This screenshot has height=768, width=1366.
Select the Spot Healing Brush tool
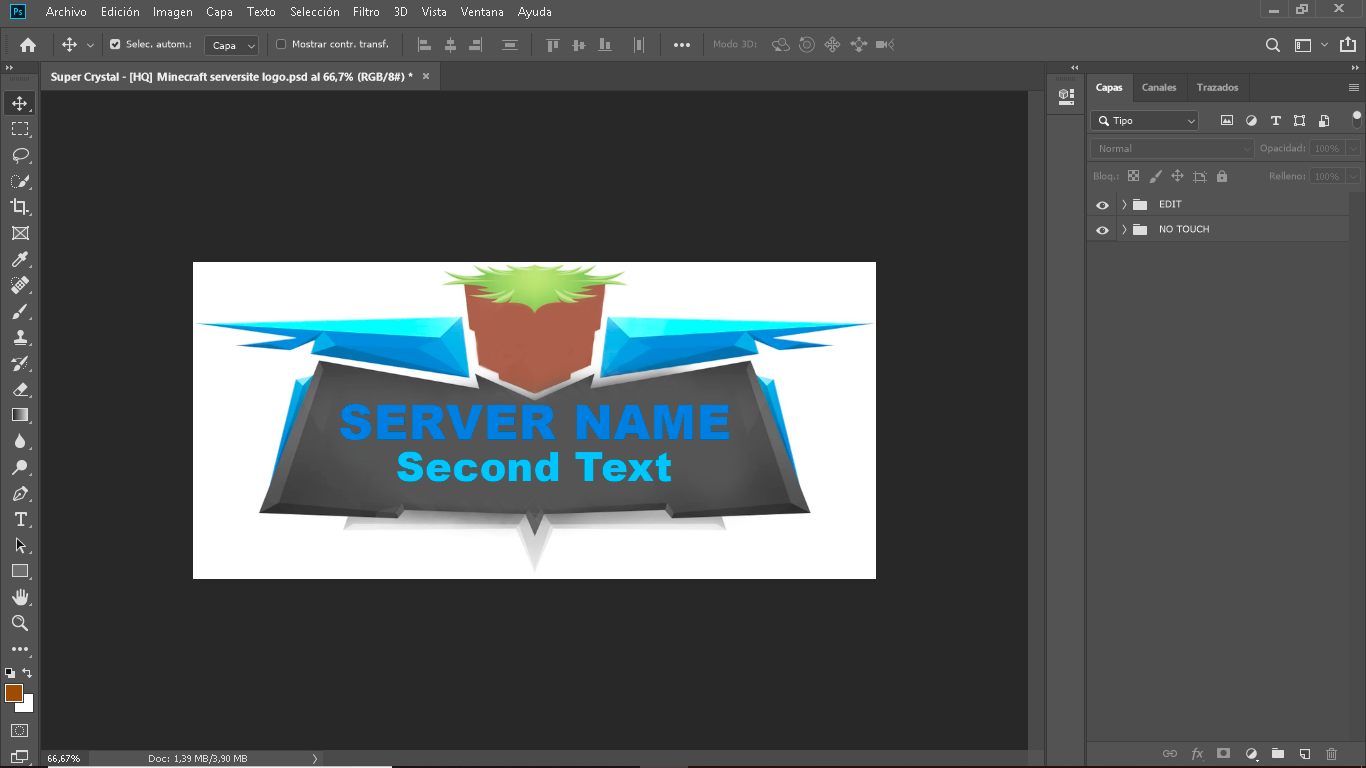click(x=20, y=285)
